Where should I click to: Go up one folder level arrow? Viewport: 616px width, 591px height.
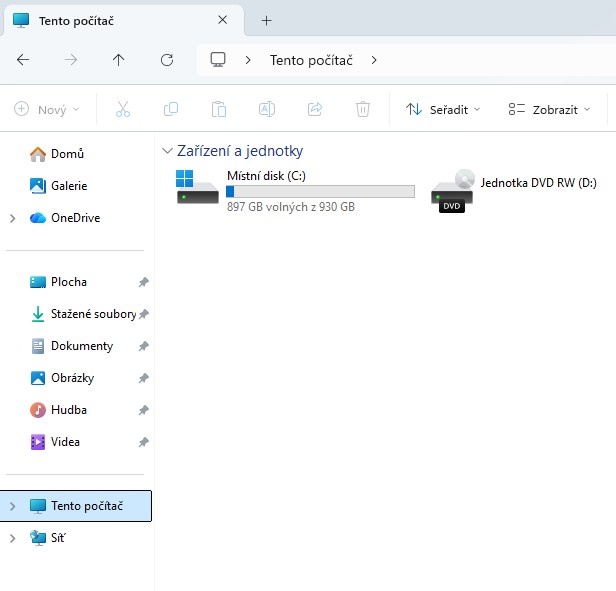point(119,60)
